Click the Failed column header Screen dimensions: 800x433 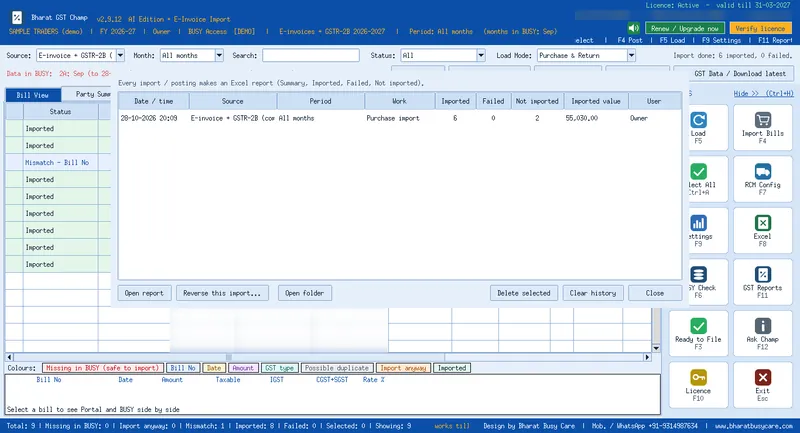click(x=493, y=101)
